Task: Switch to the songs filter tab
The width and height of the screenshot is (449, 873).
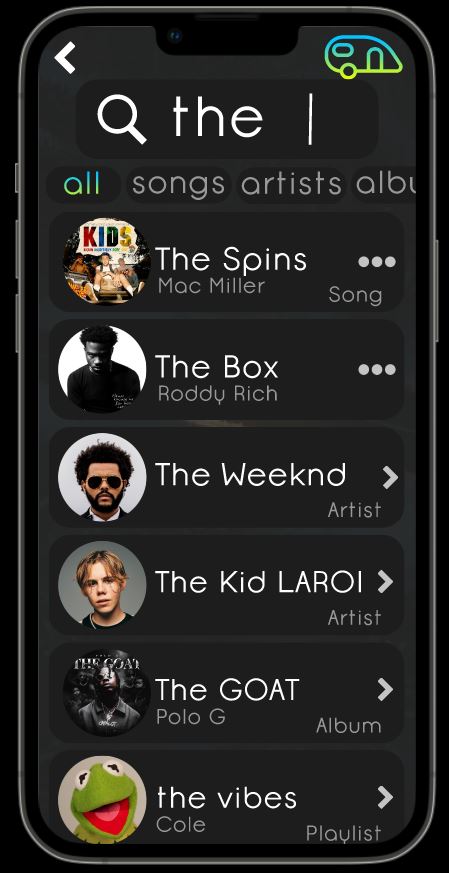Action: [178, 184]
